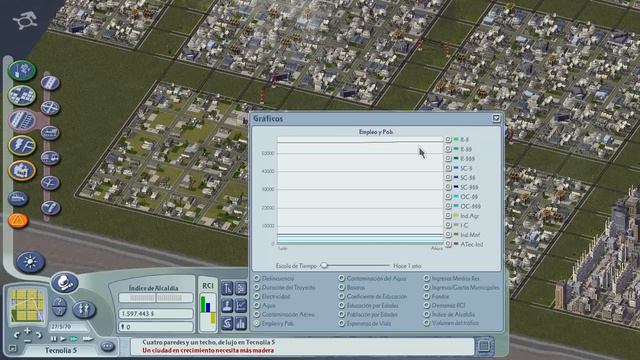Click the orange emergency warning button
This screenshot has height=360, width=640.
pos(18,220)
